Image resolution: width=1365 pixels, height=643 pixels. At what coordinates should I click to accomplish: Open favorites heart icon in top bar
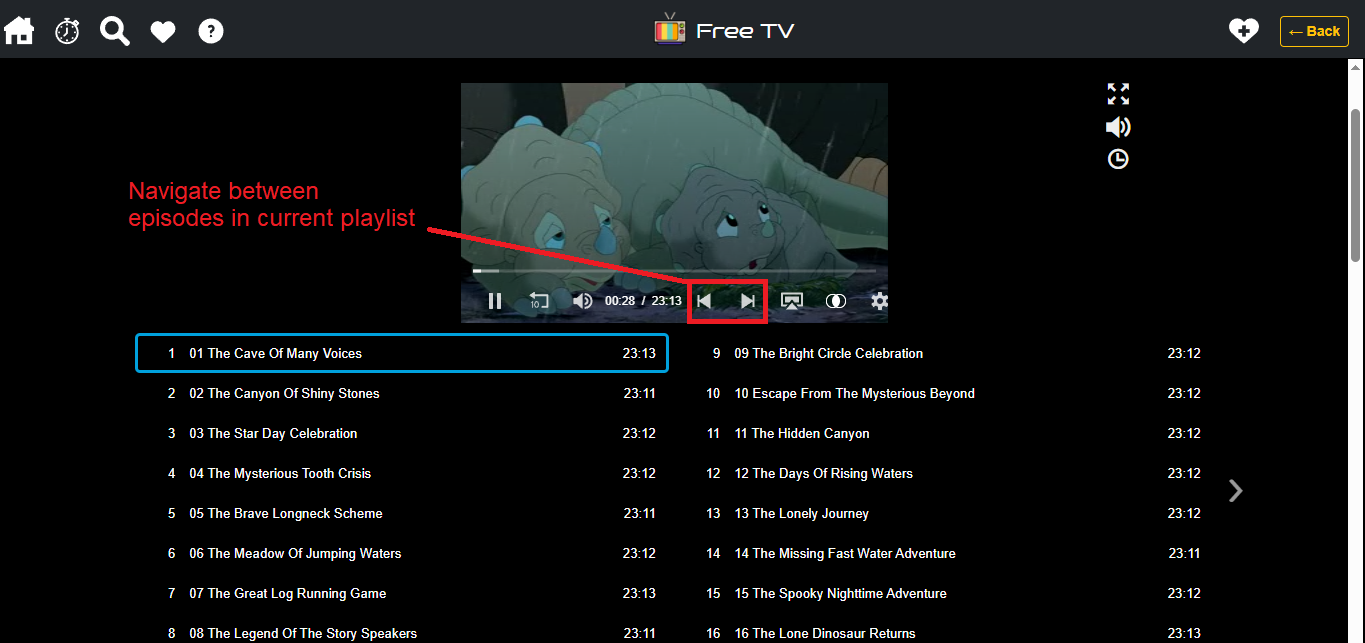[x=163, y=32]
